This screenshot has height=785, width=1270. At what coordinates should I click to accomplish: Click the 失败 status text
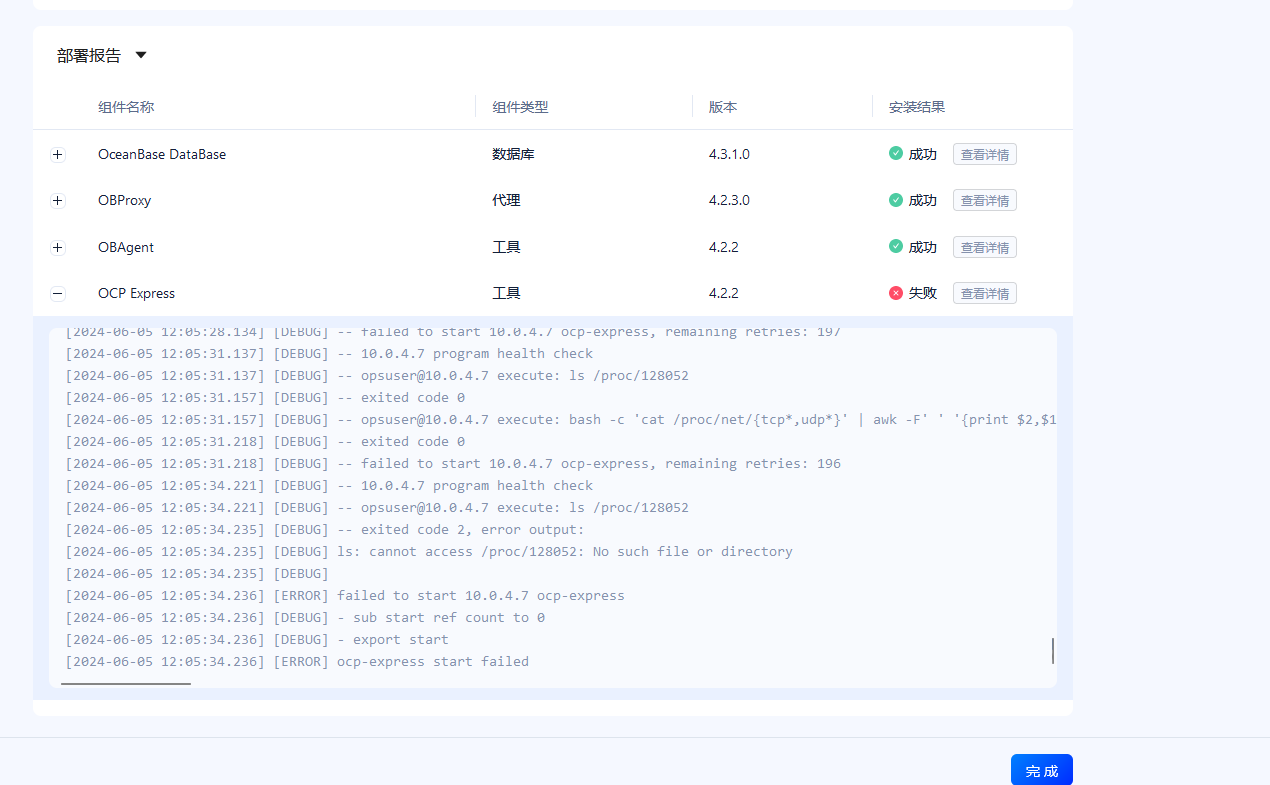[923, 293]
